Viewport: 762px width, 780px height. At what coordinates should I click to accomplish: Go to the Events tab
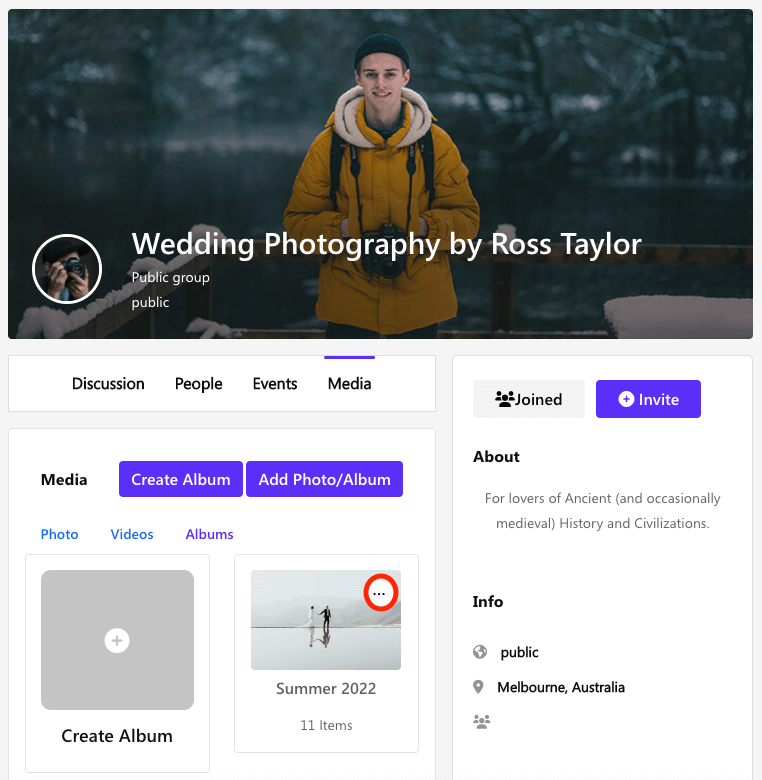click(275, 383)
